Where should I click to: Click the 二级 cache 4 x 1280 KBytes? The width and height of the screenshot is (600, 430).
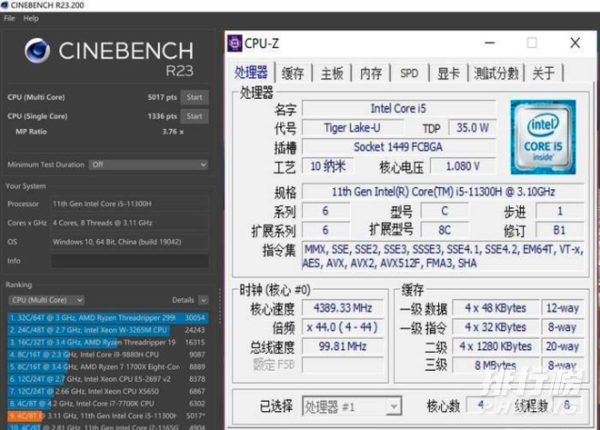(x=496, y=346)
